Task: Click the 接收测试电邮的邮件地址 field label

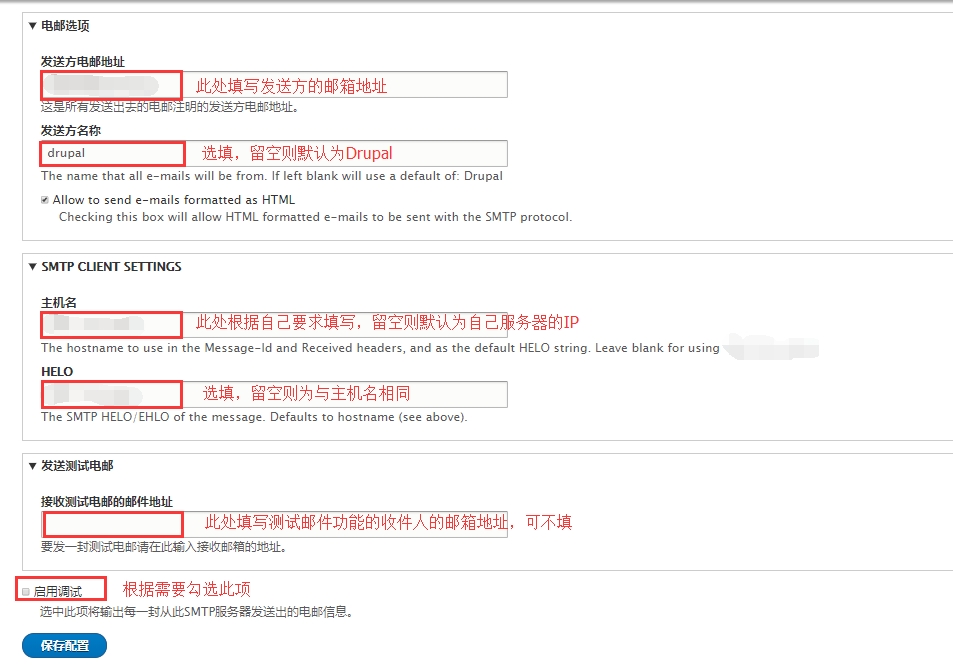Action: pos(107,501)
